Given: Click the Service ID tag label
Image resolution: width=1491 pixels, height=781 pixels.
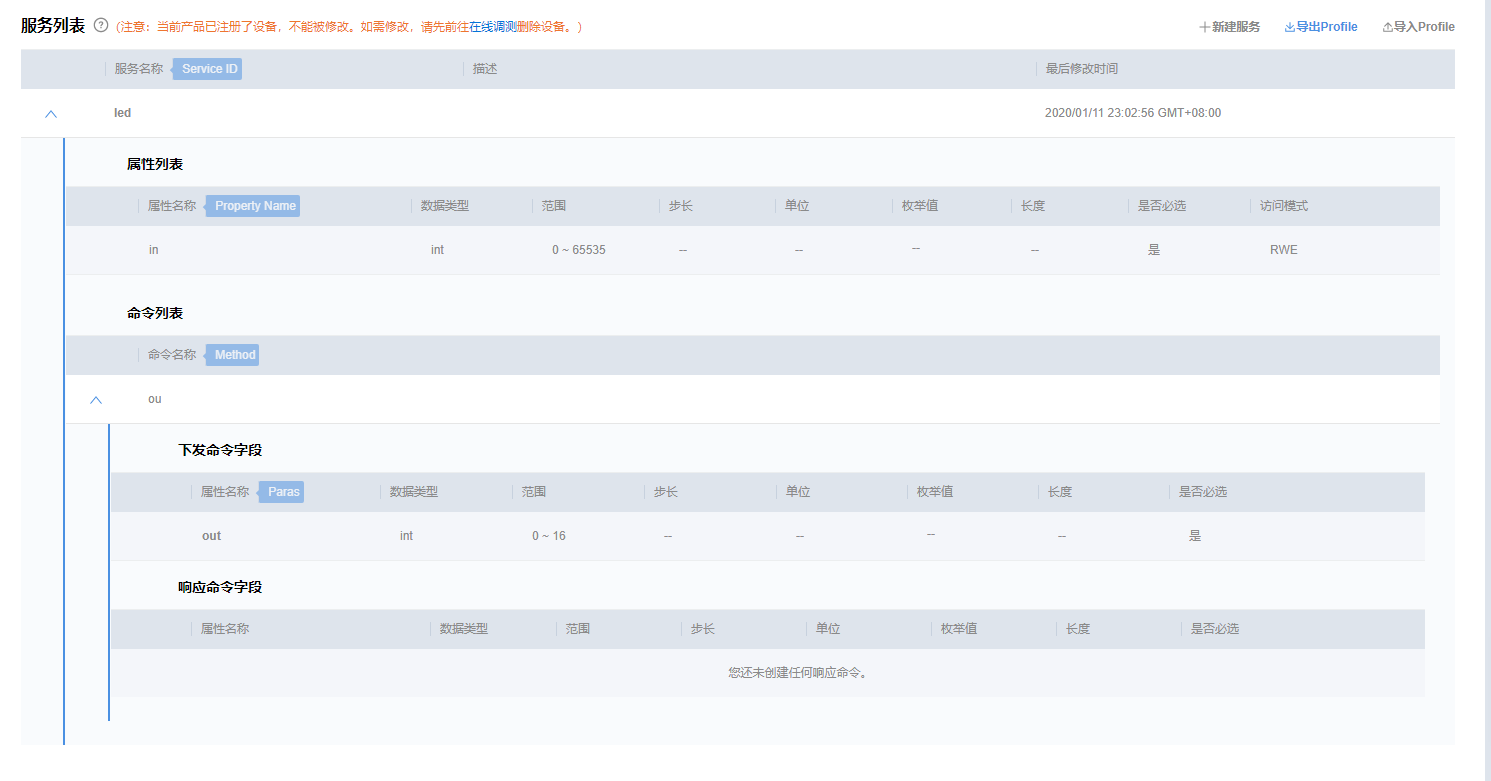Looking at the screenshot, I should [209, 69].
